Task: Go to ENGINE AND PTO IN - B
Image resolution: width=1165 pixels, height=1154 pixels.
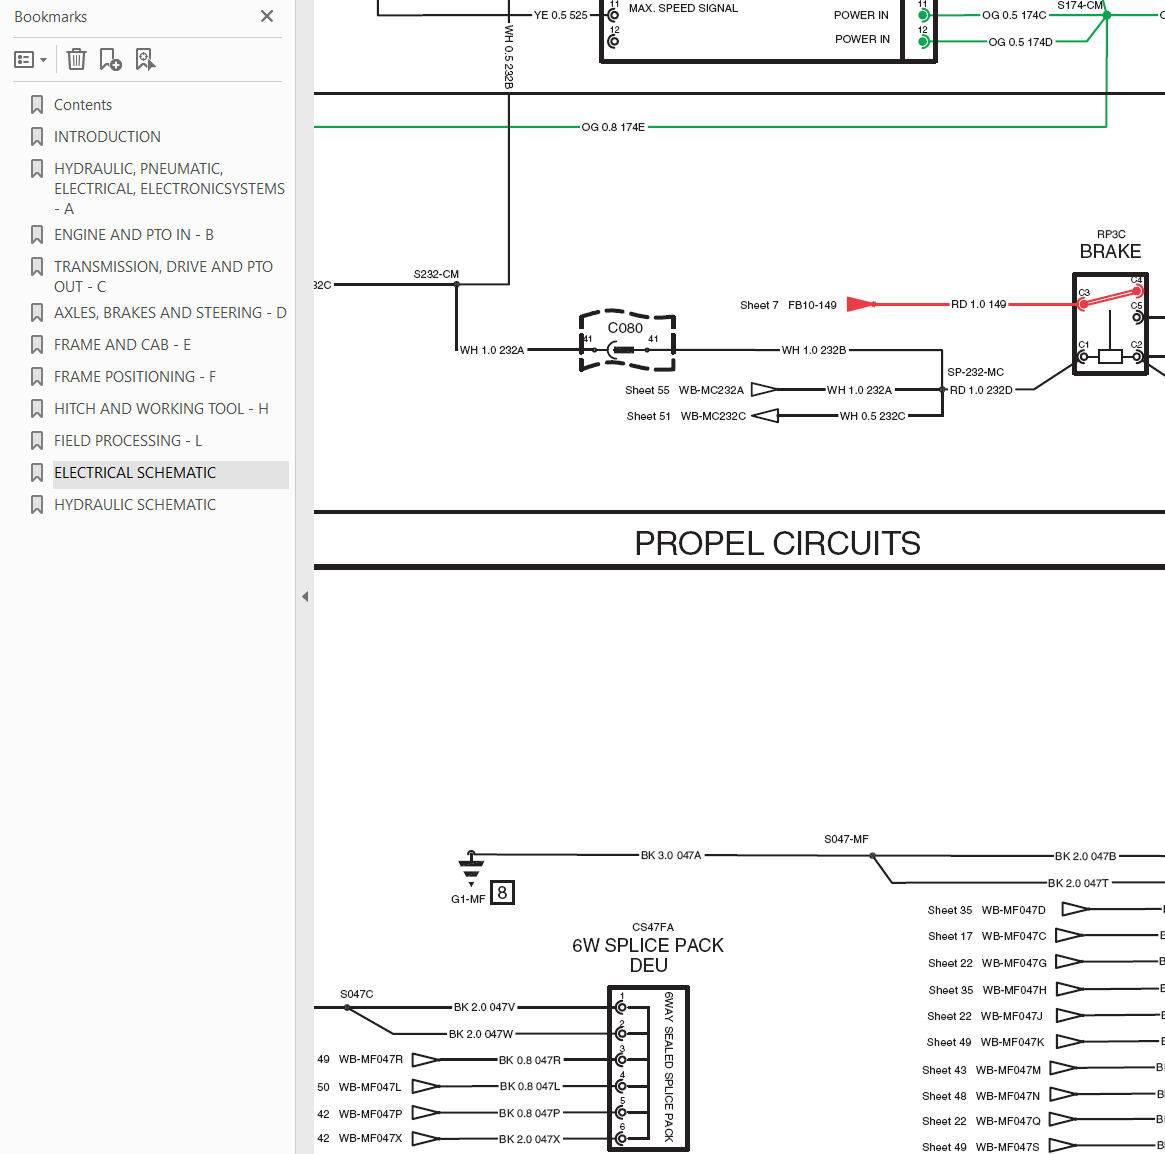Action: pyautogui.click(x=134, y=235)
